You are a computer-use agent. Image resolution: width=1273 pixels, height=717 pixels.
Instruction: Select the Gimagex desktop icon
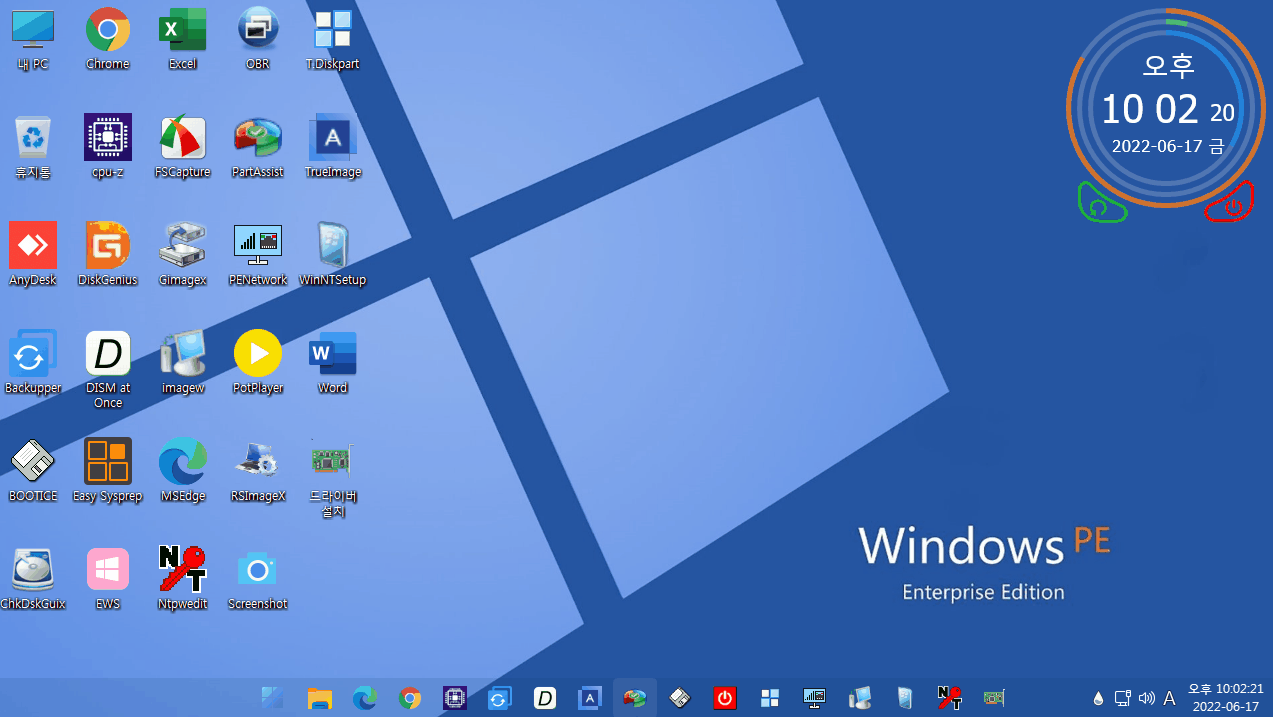183,254
